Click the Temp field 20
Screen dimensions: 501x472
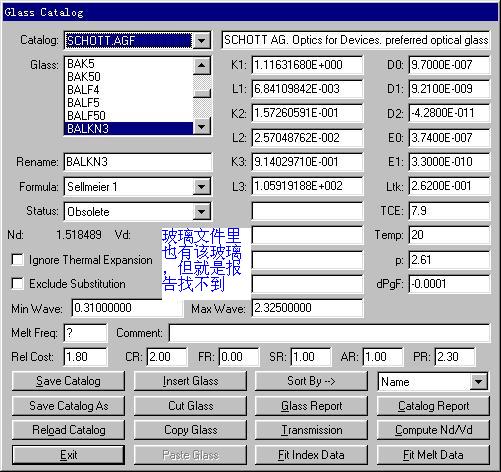450,235
